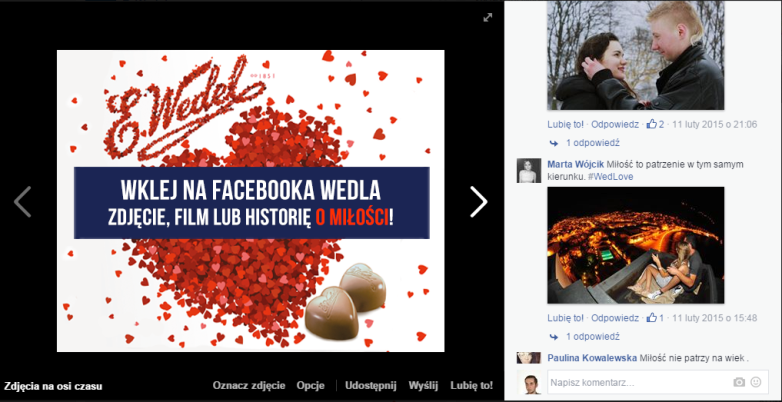Viewport: 782px width, 402px height.
Task: Click the thumbs-up count on Marta Wójcik's comment
Action: click(x=655, y=318)
